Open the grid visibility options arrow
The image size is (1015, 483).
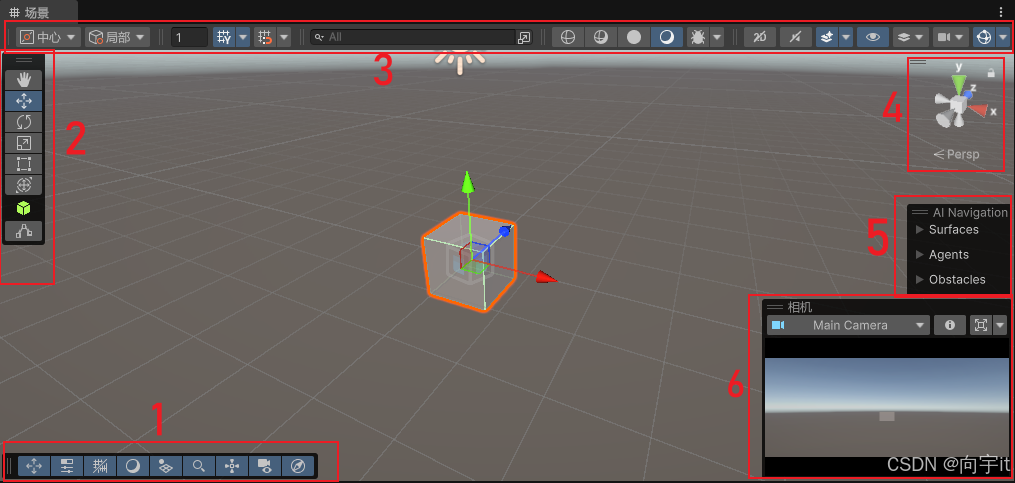point(243,37)
